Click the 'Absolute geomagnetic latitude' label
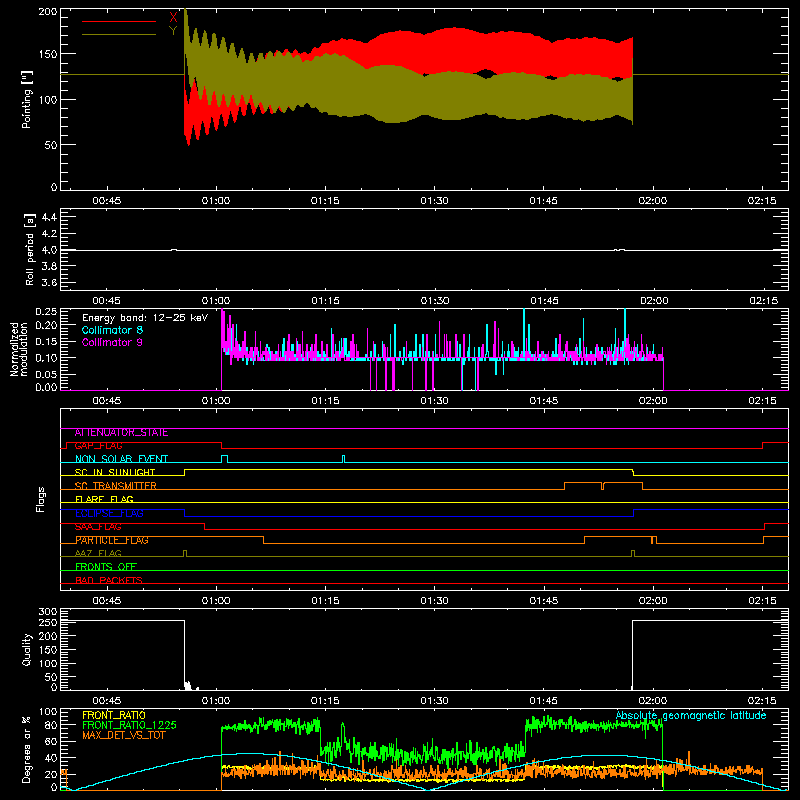This screenshot has width=800, height=800. 691,716
